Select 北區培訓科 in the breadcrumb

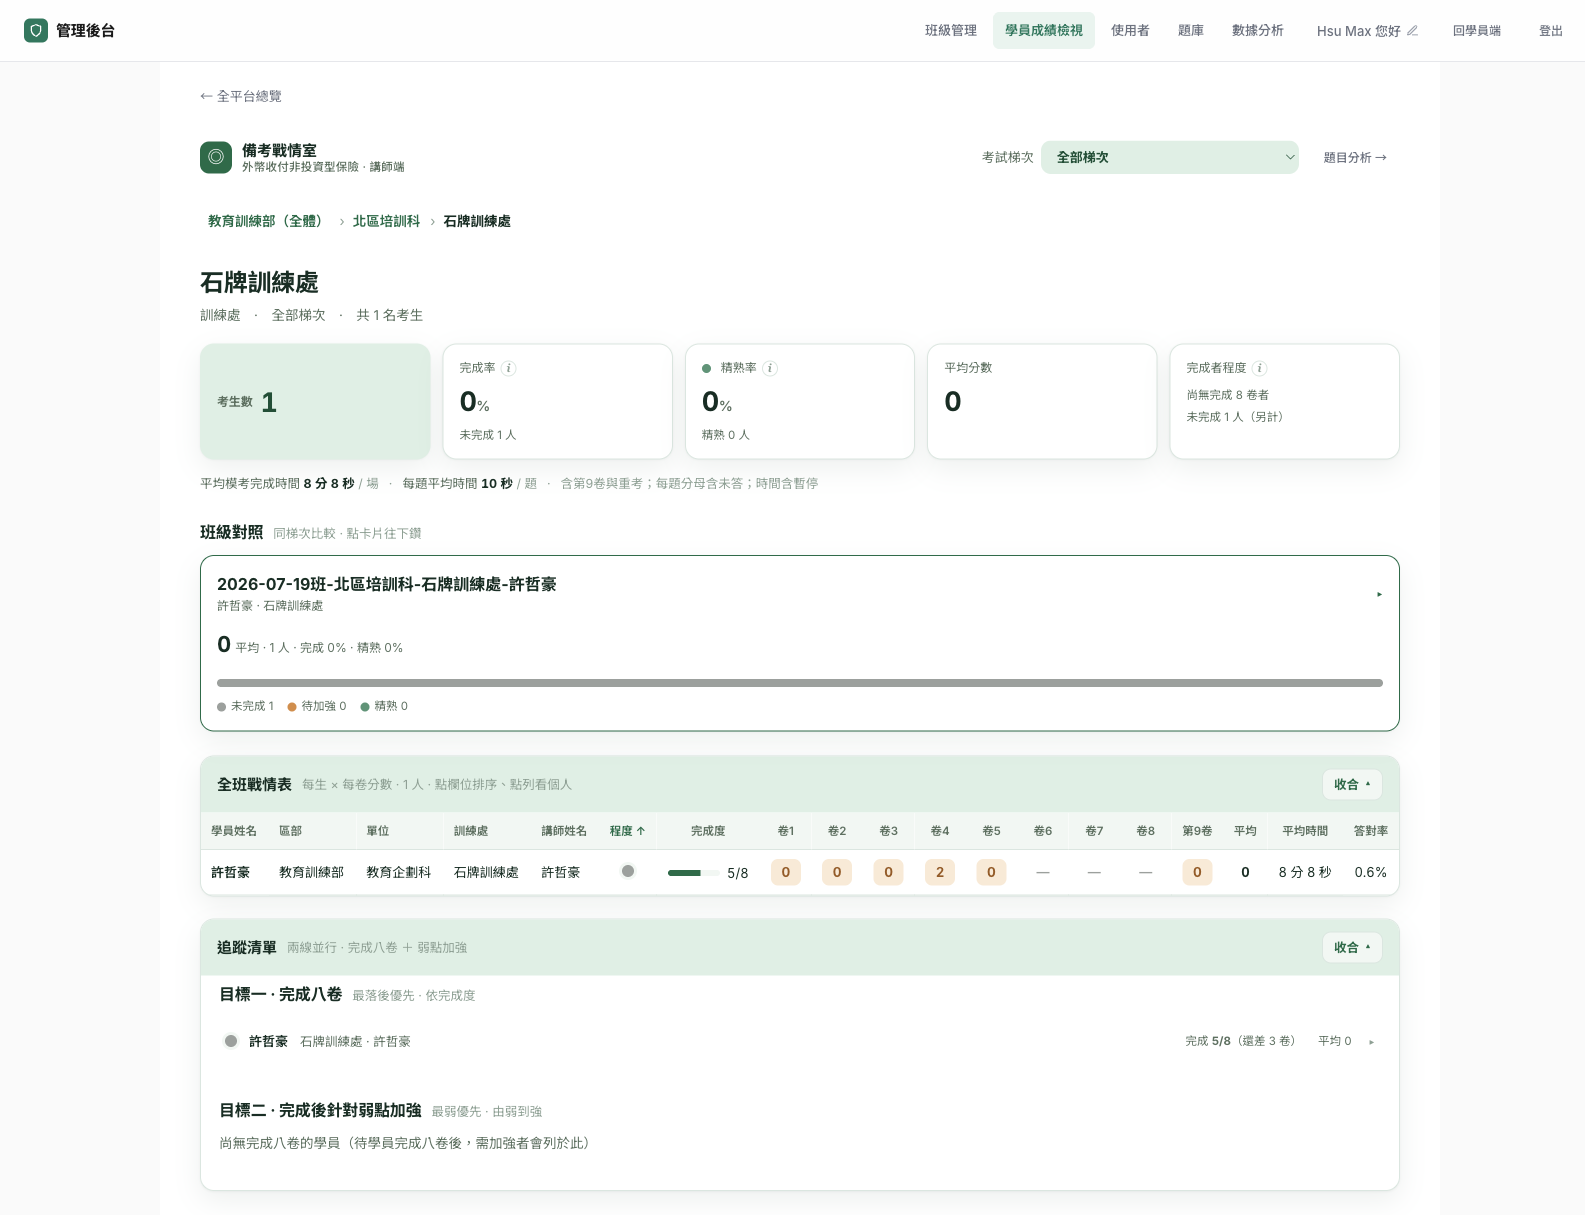386,221
